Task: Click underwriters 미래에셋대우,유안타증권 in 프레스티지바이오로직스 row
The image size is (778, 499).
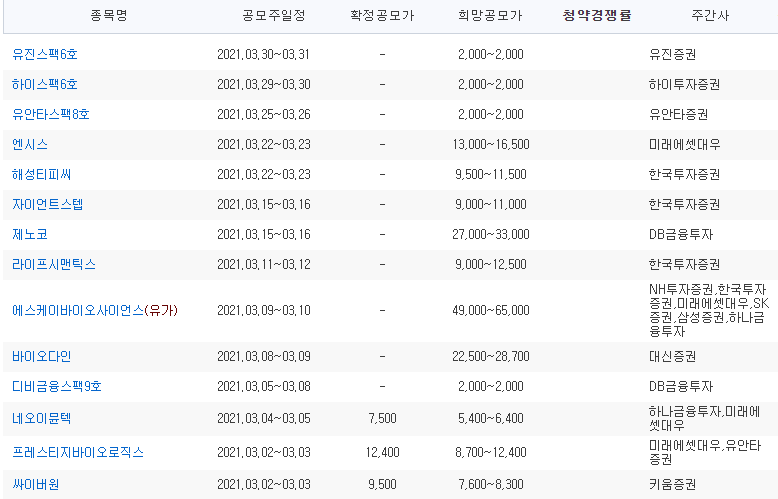Action: tap(705, 452)
